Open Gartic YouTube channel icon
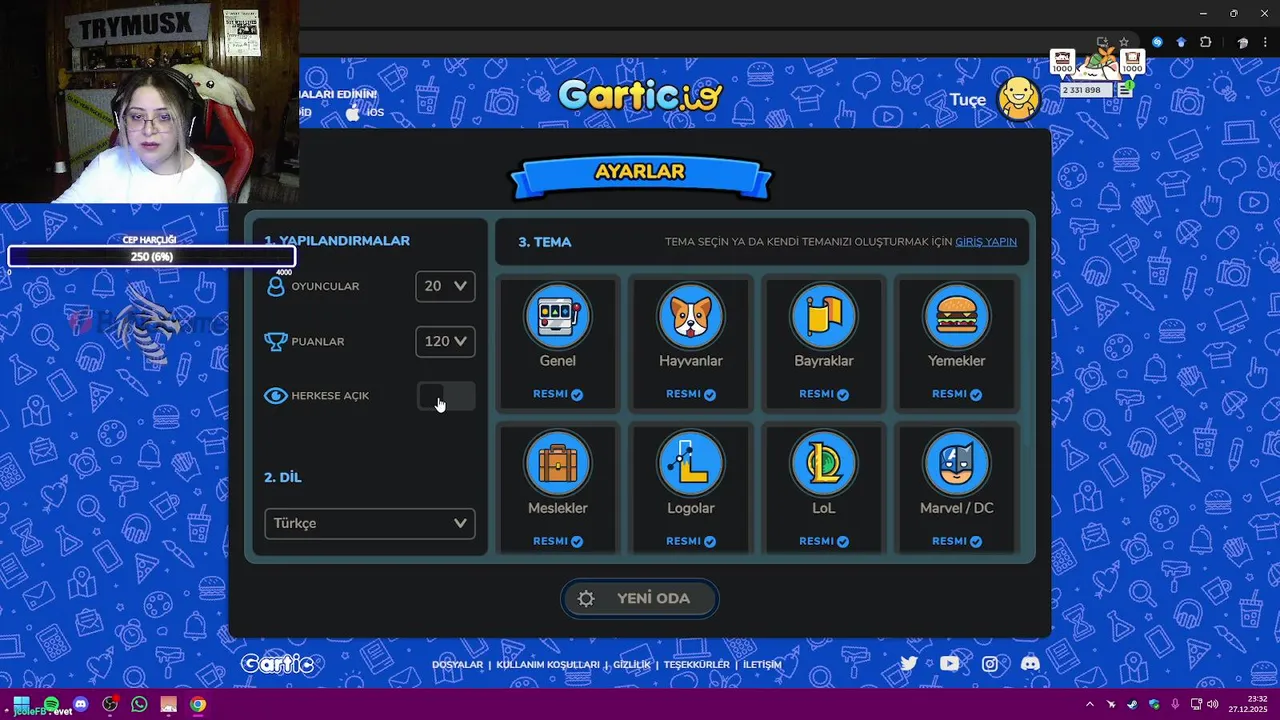This screenshot has width=1280, height=720. tap(949, 663)
